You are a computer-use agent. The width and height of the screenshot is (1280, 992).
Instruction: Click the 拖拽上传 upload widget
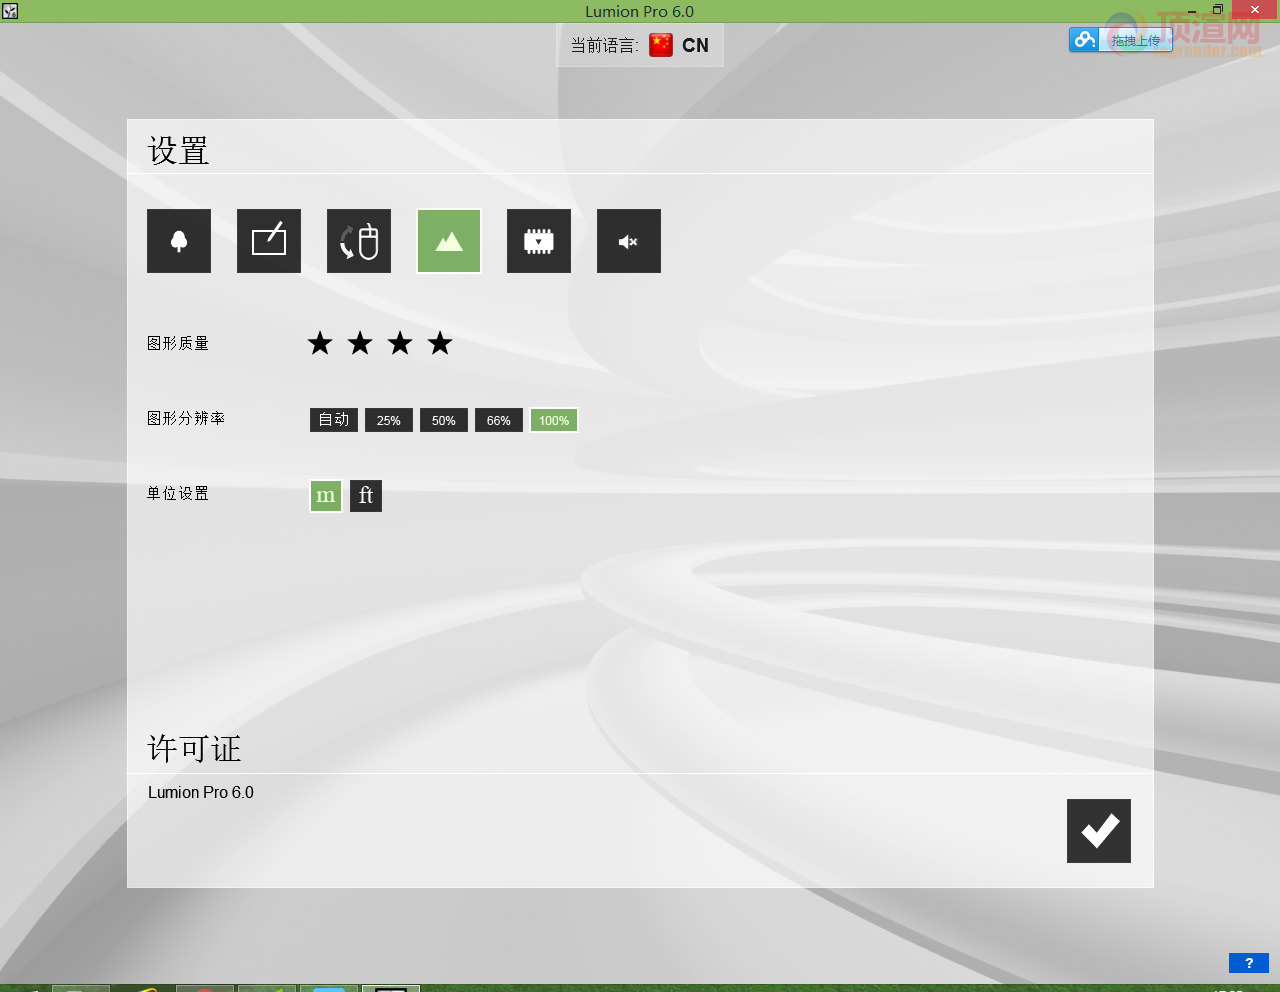pos(1121,40)
